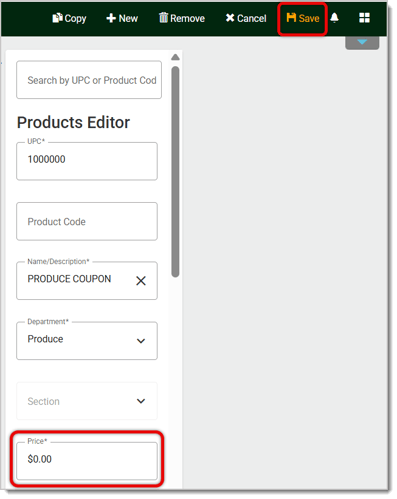Click the Copy toolbar button
The height and width of the screenshot is (499, 397).
(x=69, y=18)
